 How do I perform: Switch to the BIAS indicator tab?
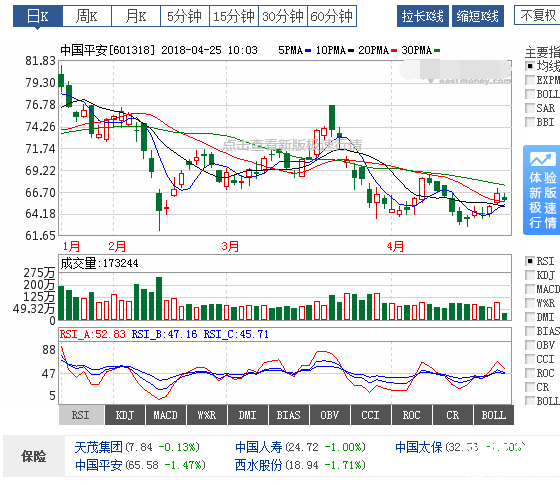click(x=289, y=415)
